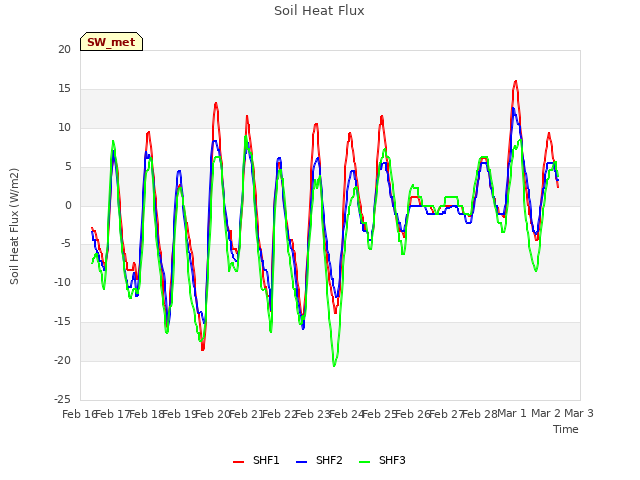
Task: Click the red SHF1 legend color marker
Action: click(238, 462)
